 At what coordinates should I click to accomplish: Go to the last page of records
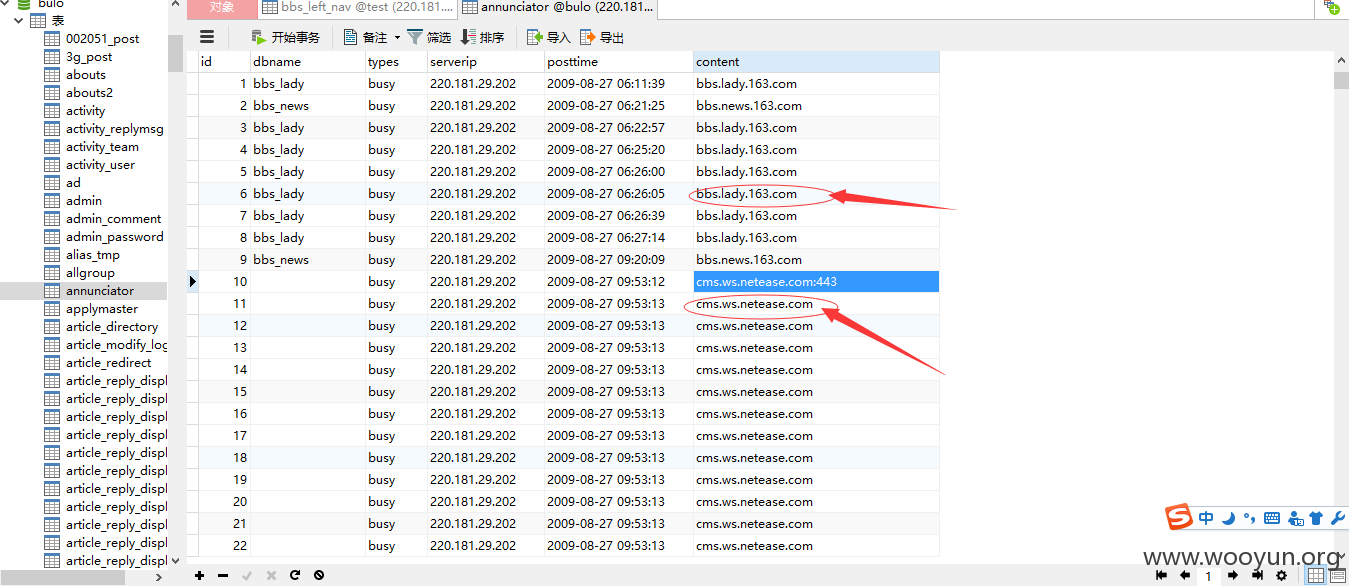[1257, 575]
